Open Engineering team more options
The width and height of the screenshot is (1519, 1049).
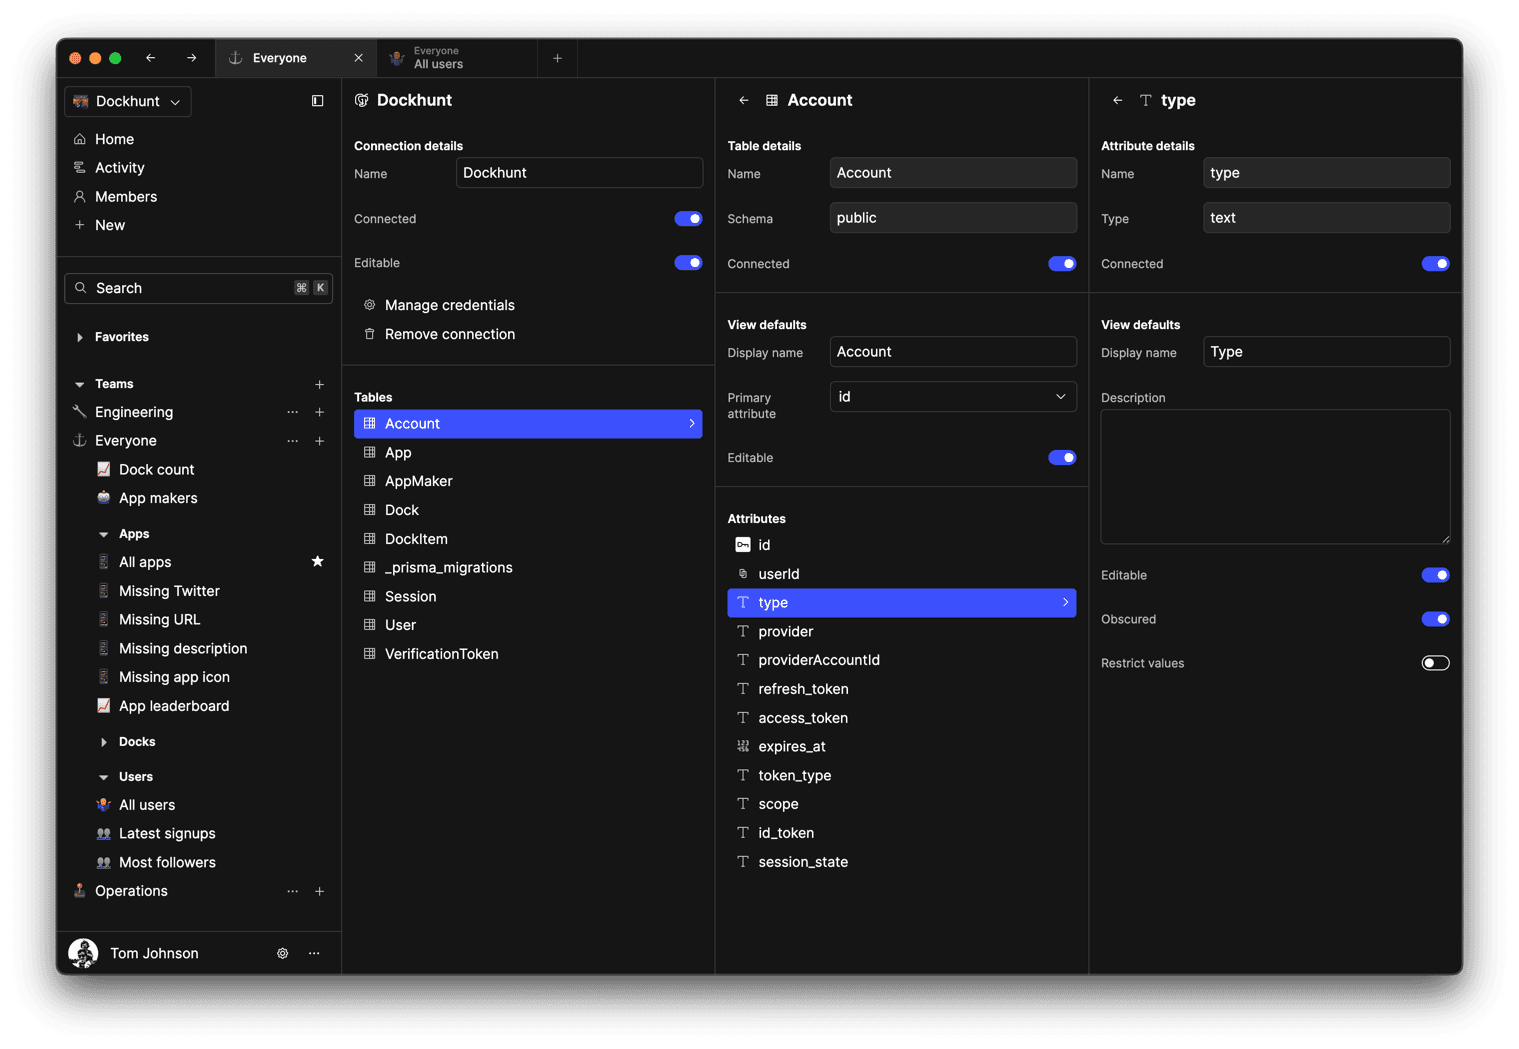(x=292, y=412)
